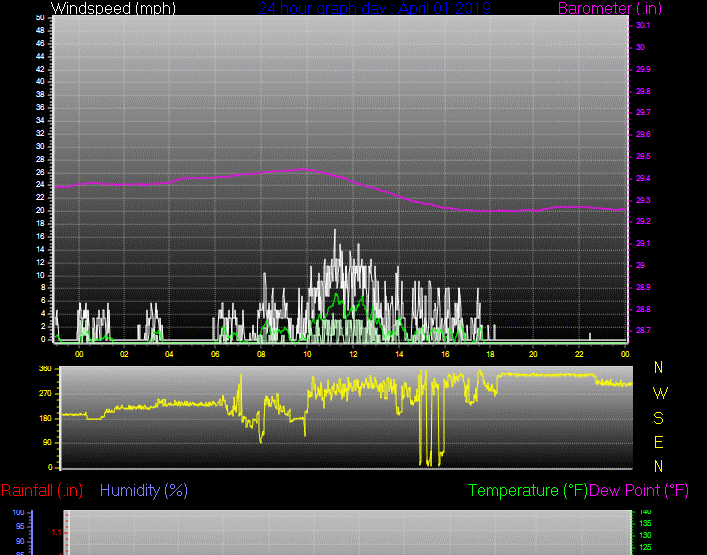Screen dimensions: 707x555
Task: Click the 30.1 barometer axis value
Action: click(x=643, y=26)
